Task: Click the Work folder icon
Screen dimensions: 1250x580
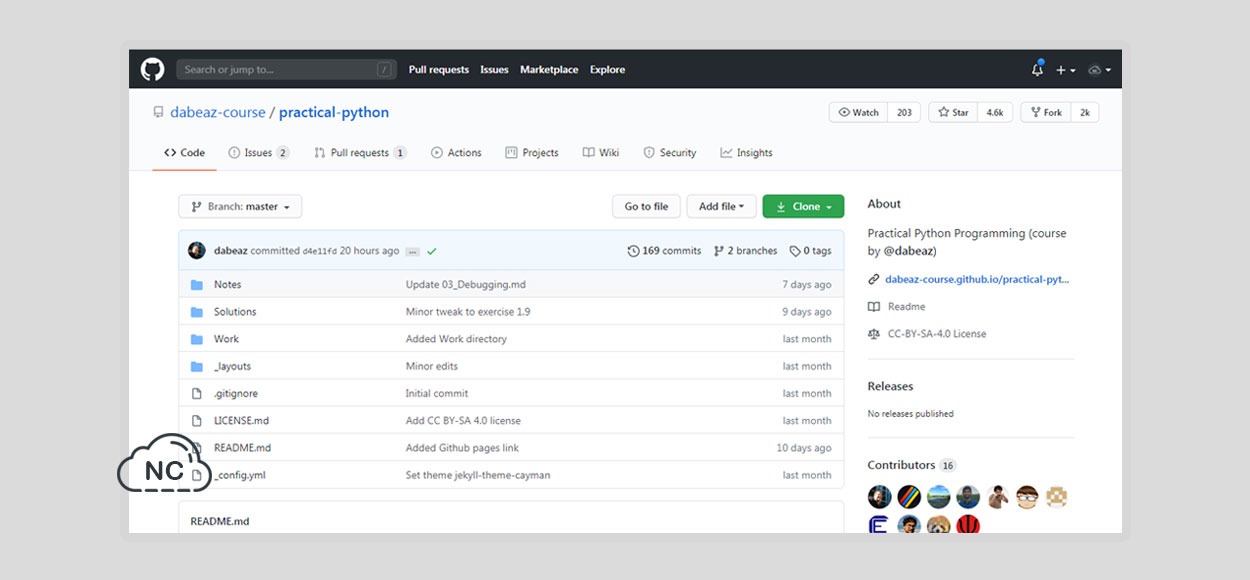Action: 197,339
